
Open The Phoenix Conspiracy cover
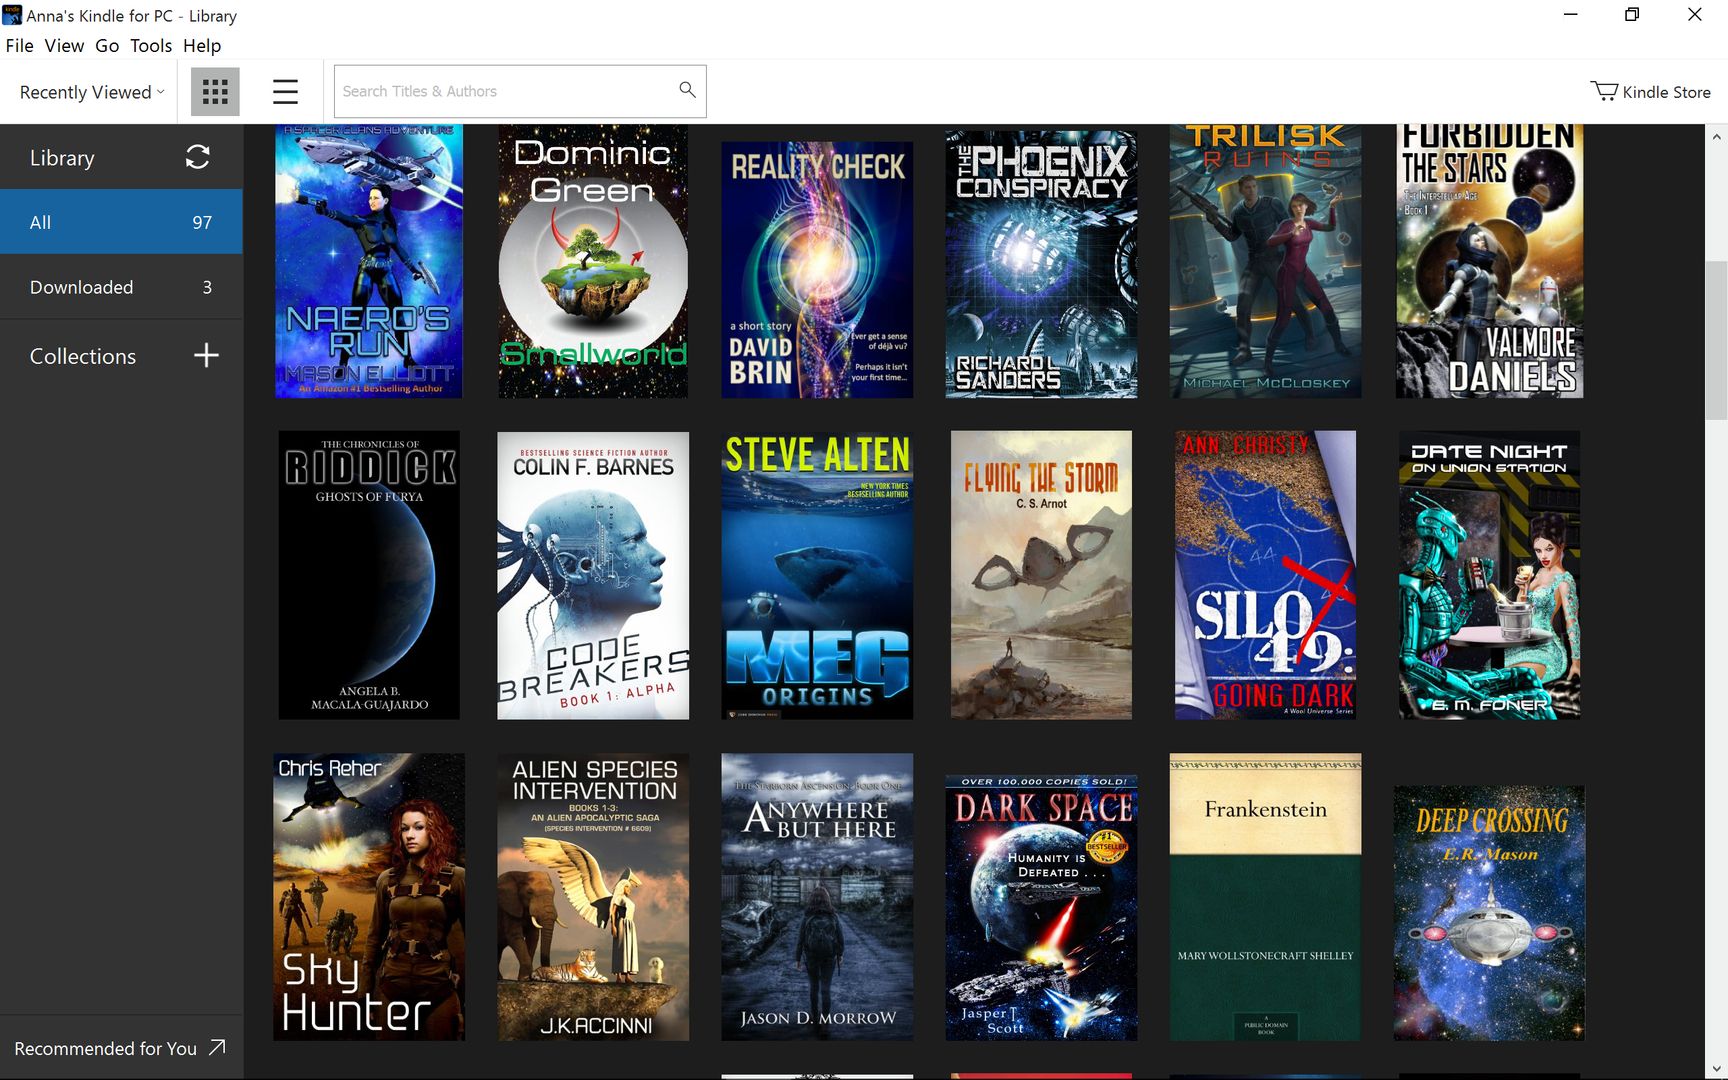1041,264
